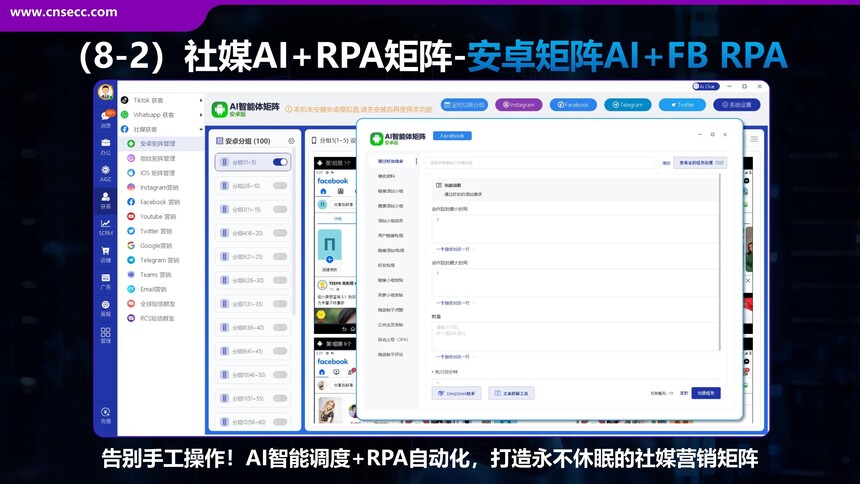Select 修改资料 in the dialog side menu

(x=385, y=176)
